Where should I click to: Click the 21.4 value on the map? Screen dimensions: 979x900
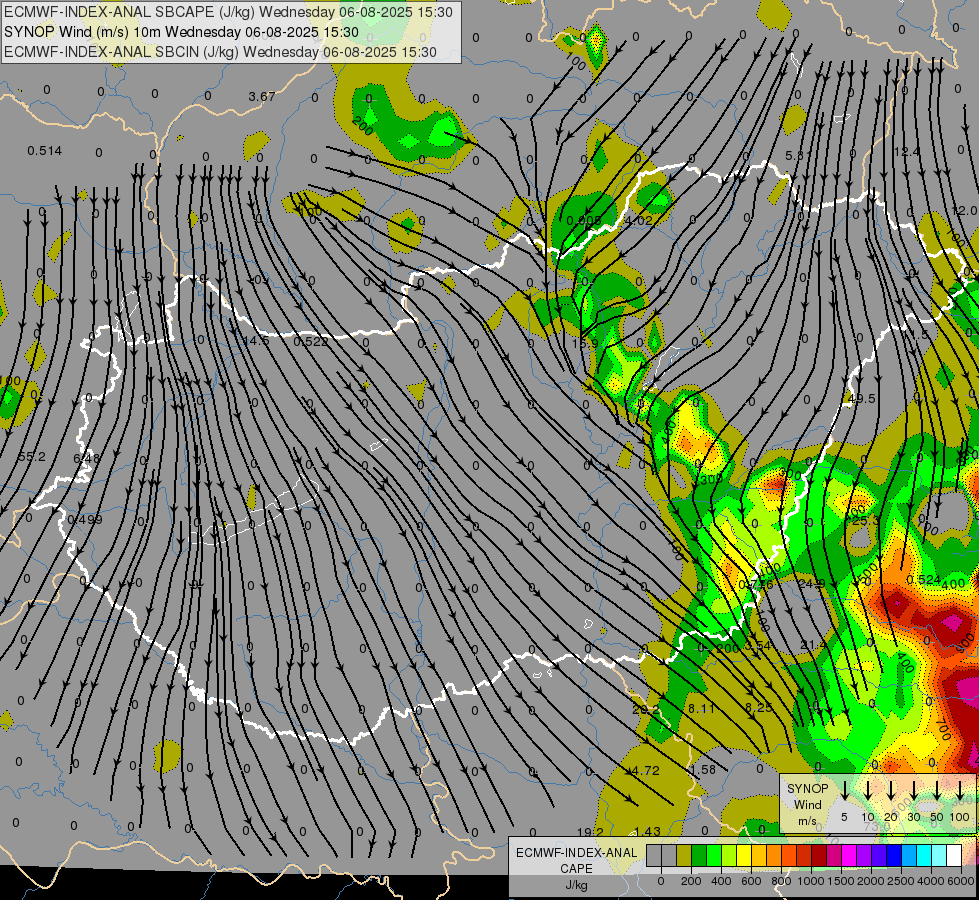[x=814, y=645]
